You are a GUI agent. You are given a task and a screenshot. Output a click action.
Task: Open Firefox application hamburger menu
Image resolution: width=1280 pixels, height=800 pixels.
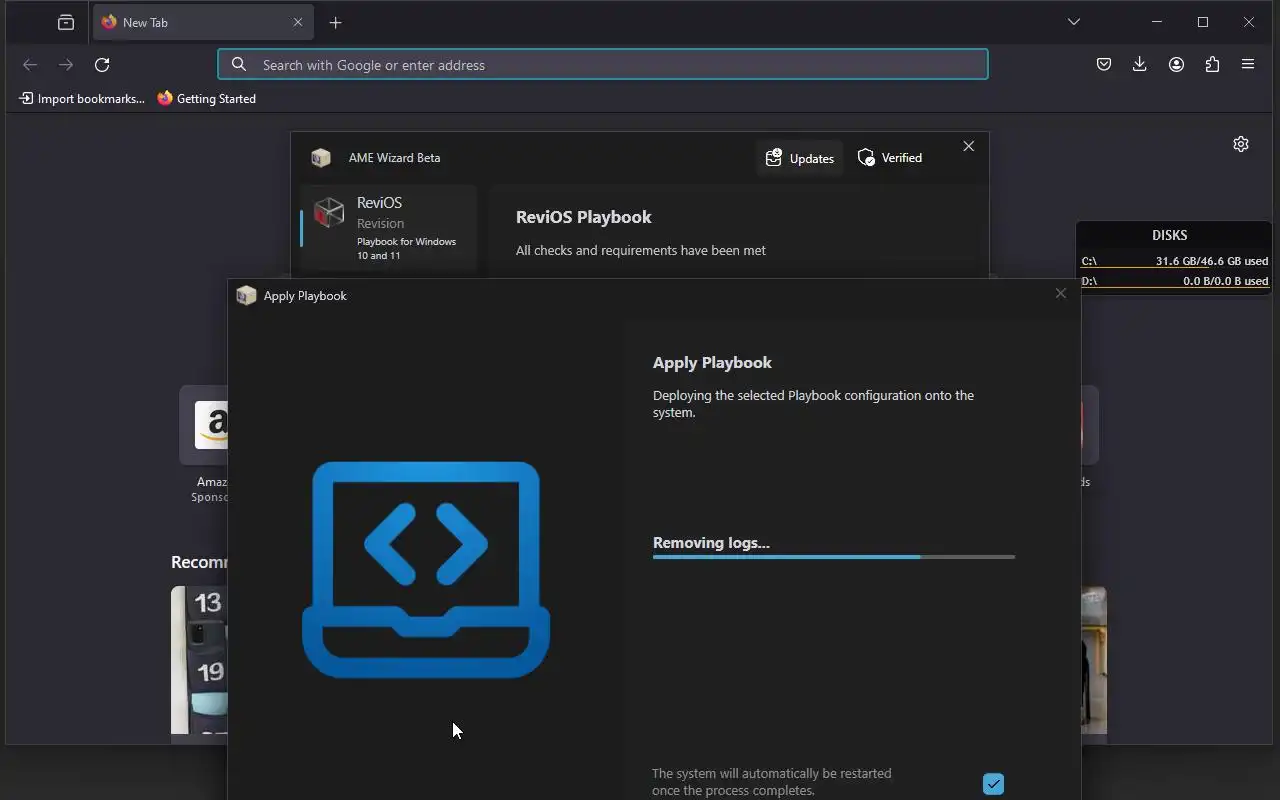click(x=1248, y=64)
